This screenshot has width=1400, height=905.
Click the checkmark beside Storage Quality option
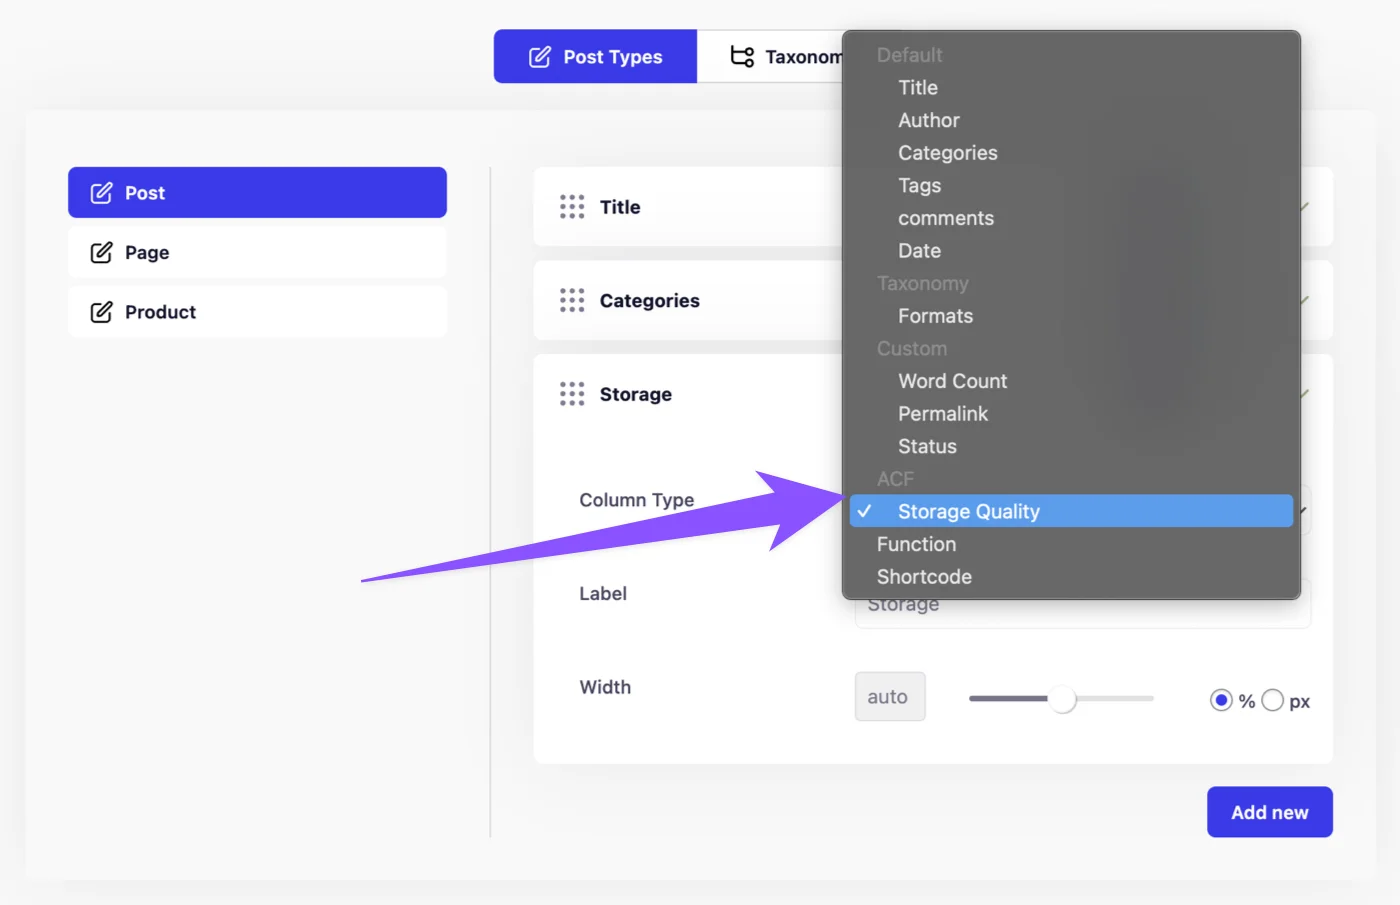click(865, 511)
